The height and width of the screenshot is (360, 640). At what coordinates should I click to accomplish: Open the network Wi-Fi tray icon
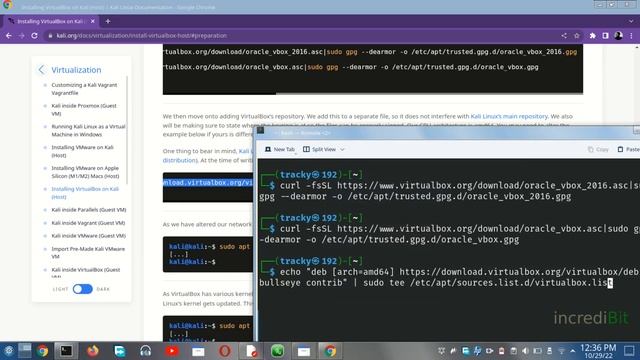coord(562,351)
